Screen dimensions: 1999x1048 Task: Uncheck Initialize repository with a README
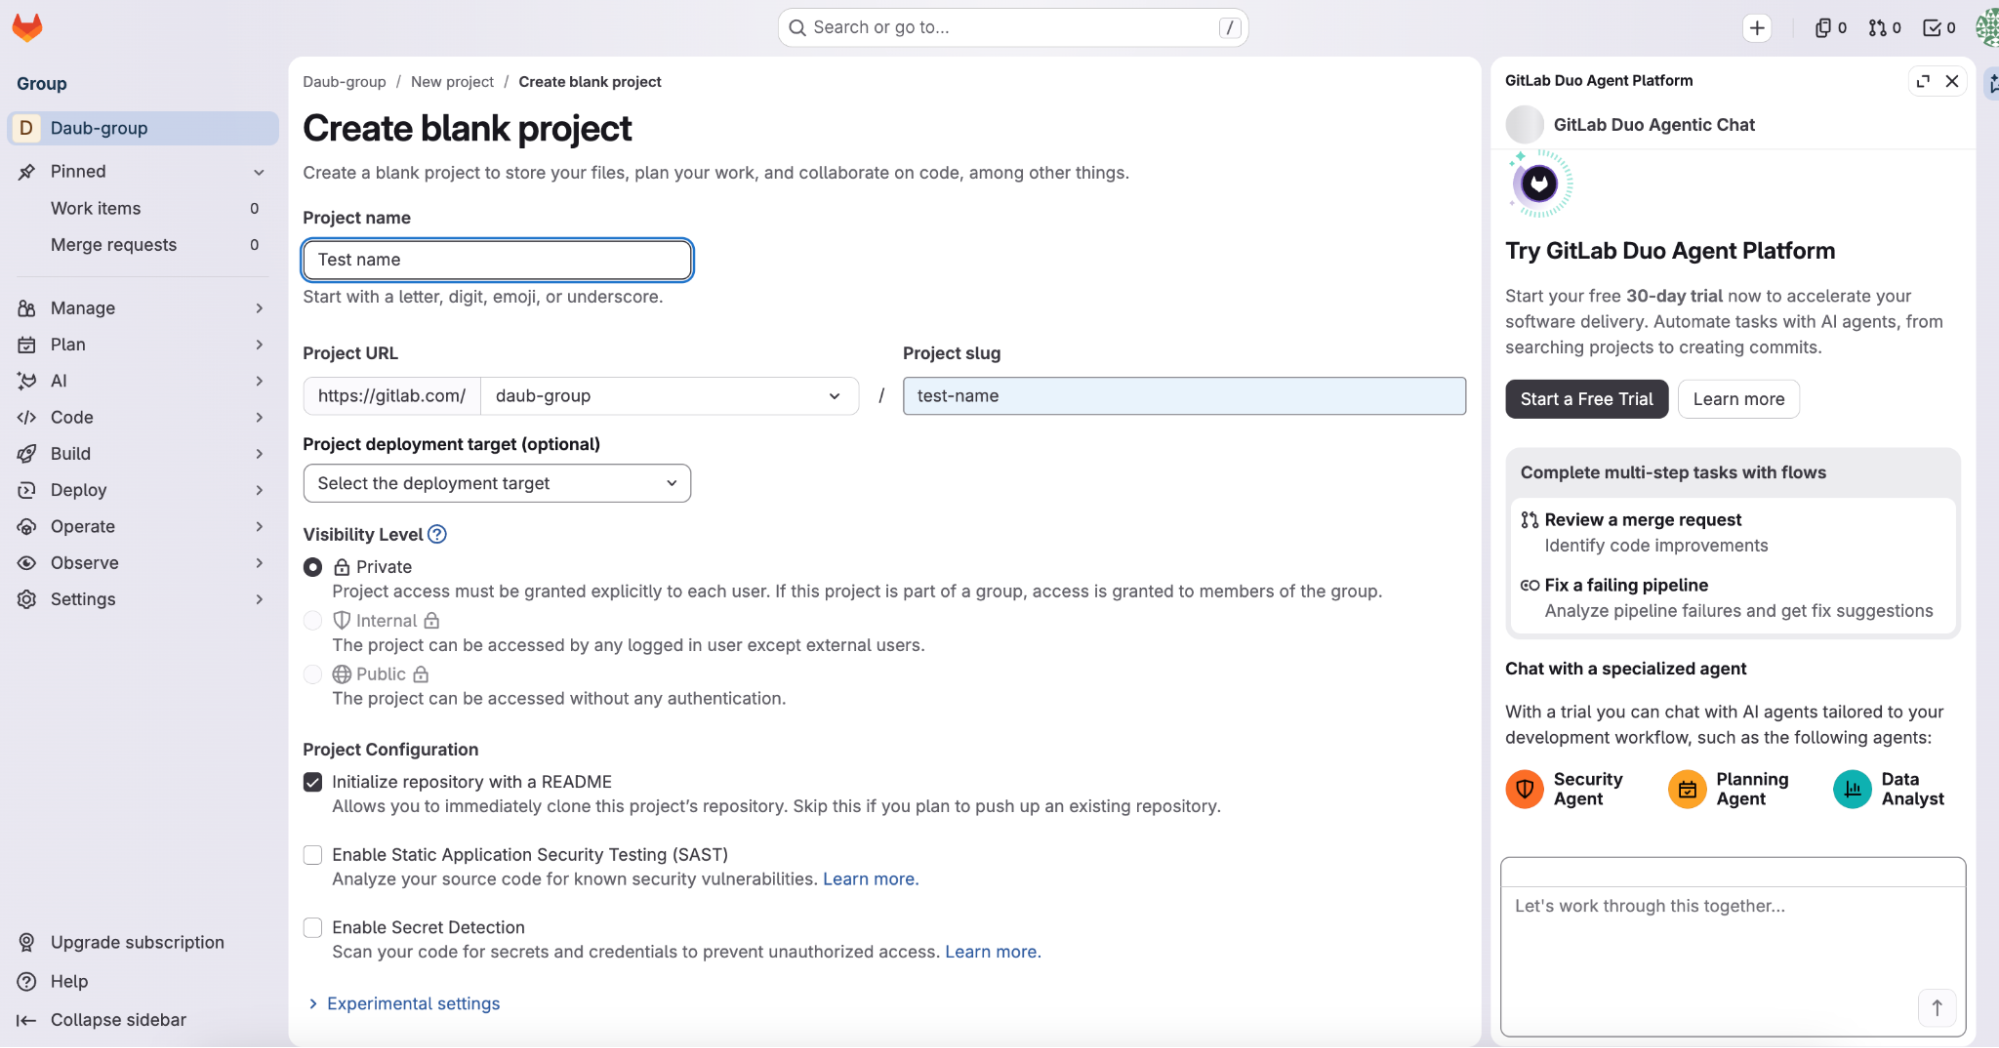[x=313, y=782]
